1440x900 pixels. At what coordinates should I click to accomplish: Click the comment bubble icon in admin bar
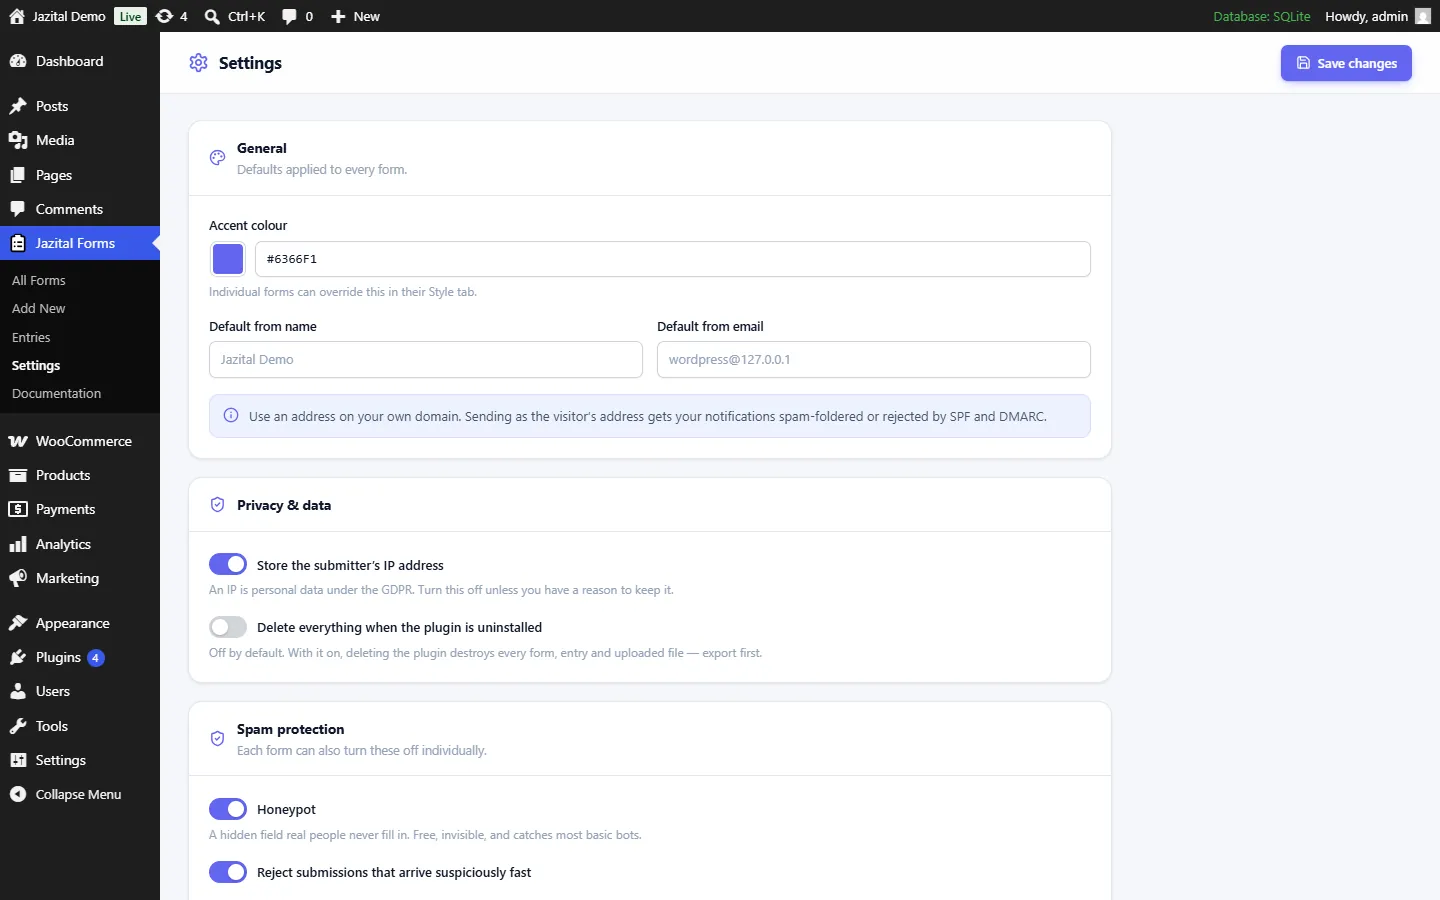coord(289,16)
